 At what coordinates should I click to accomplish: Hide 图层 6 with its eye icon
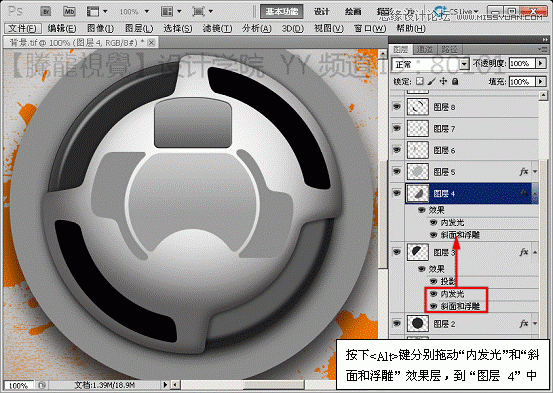[x=397, y=150]
